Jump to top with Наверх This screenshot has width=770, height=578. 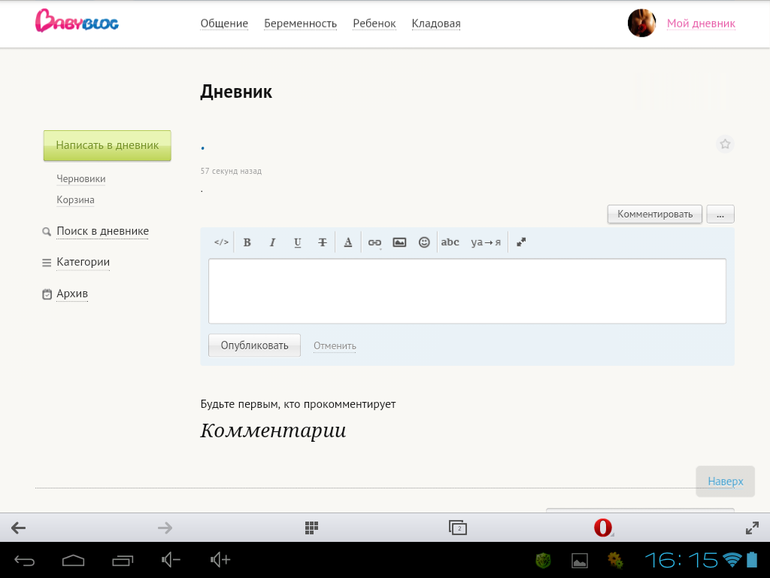point(725,481)
